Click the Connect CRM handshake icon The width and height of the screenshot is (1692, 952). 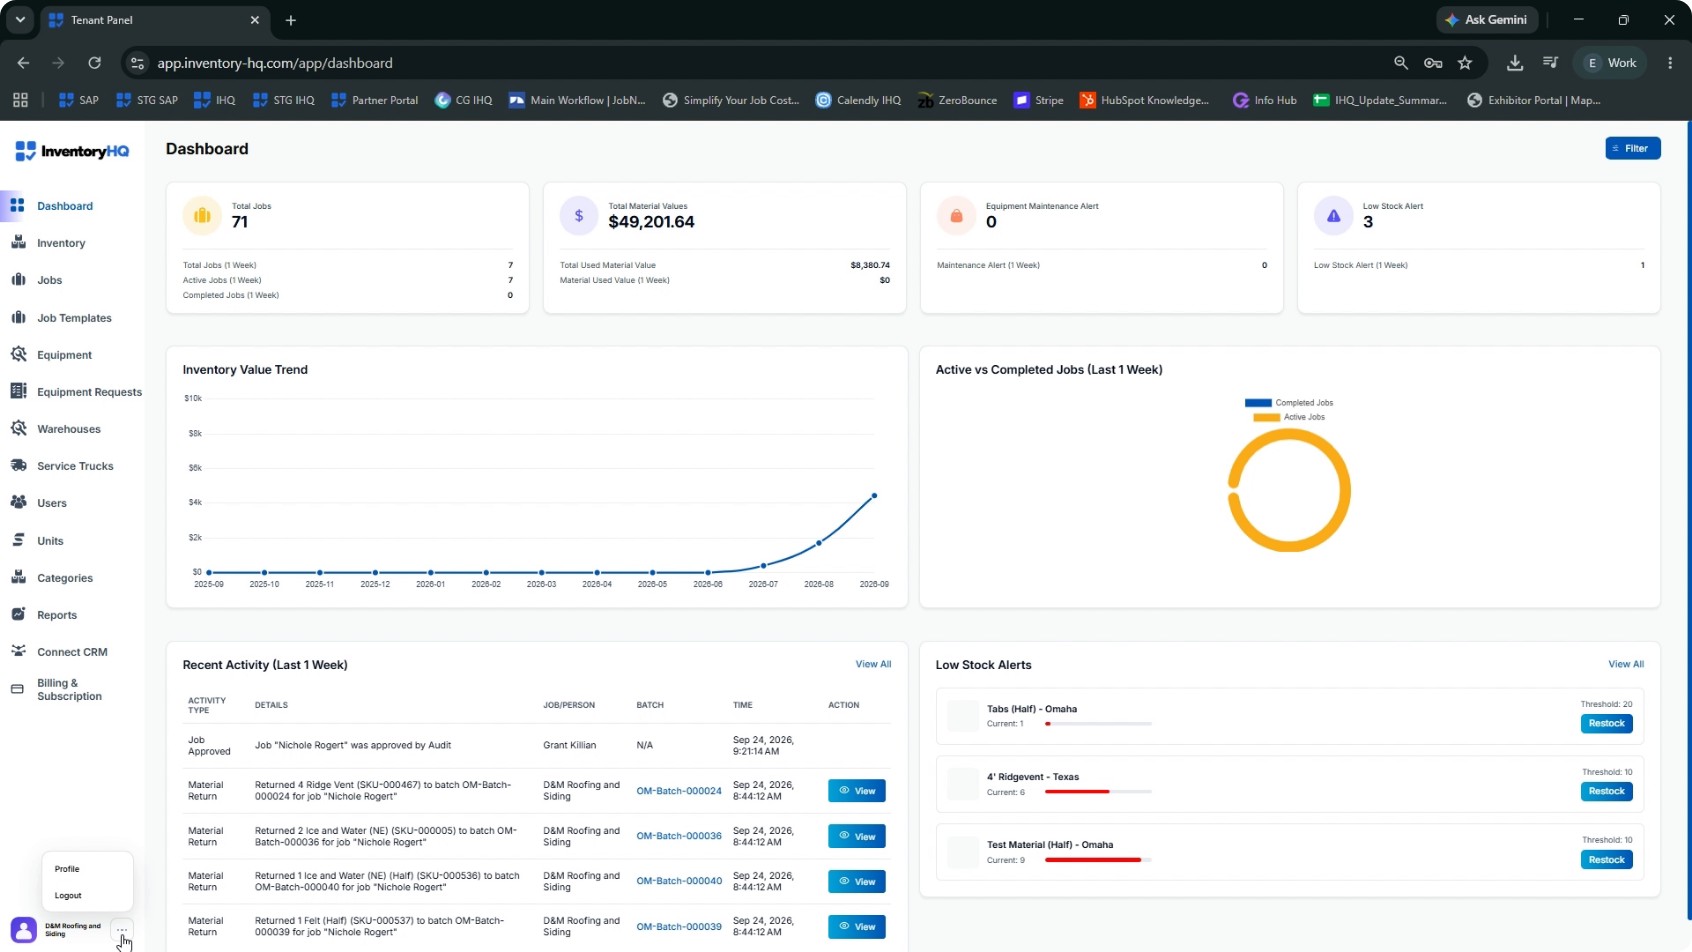(18, 651)
